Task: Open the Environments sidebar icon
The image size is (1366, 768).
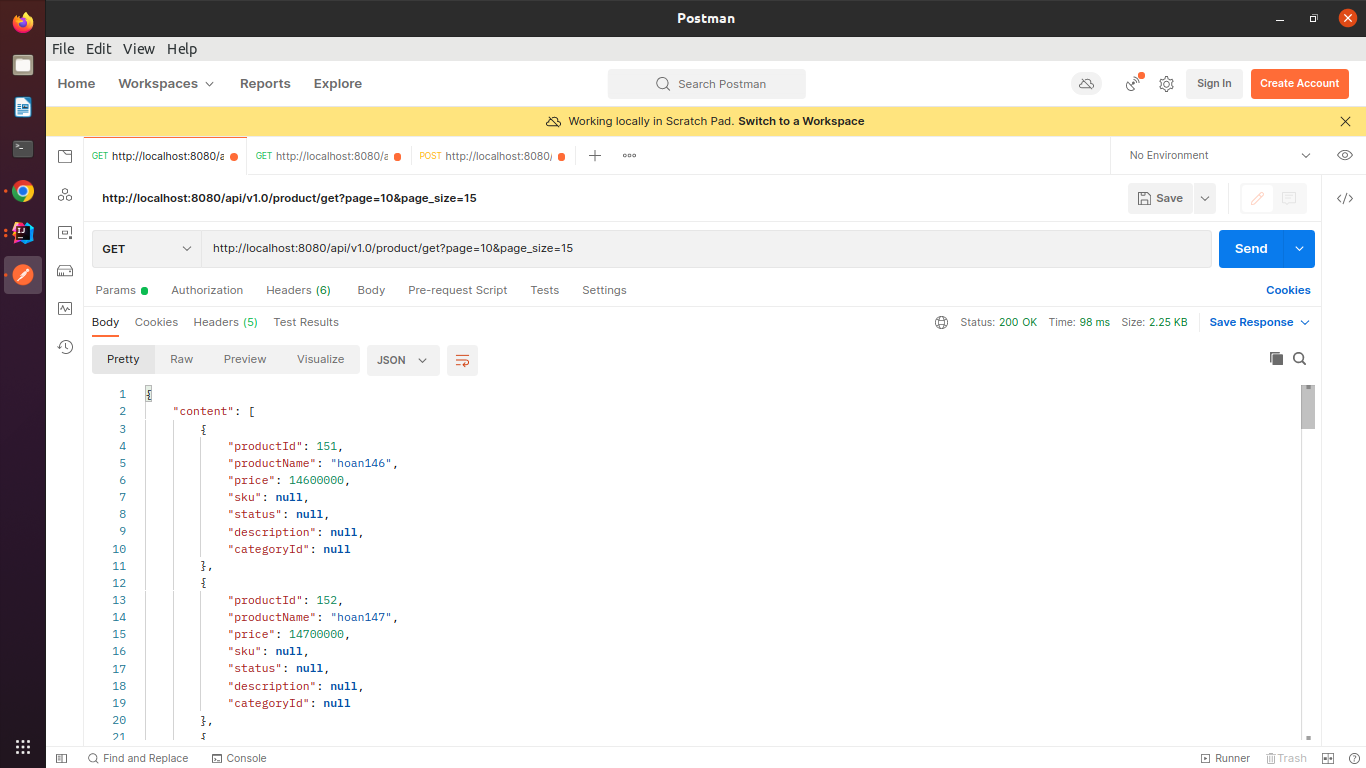Action: coord(65,232)
